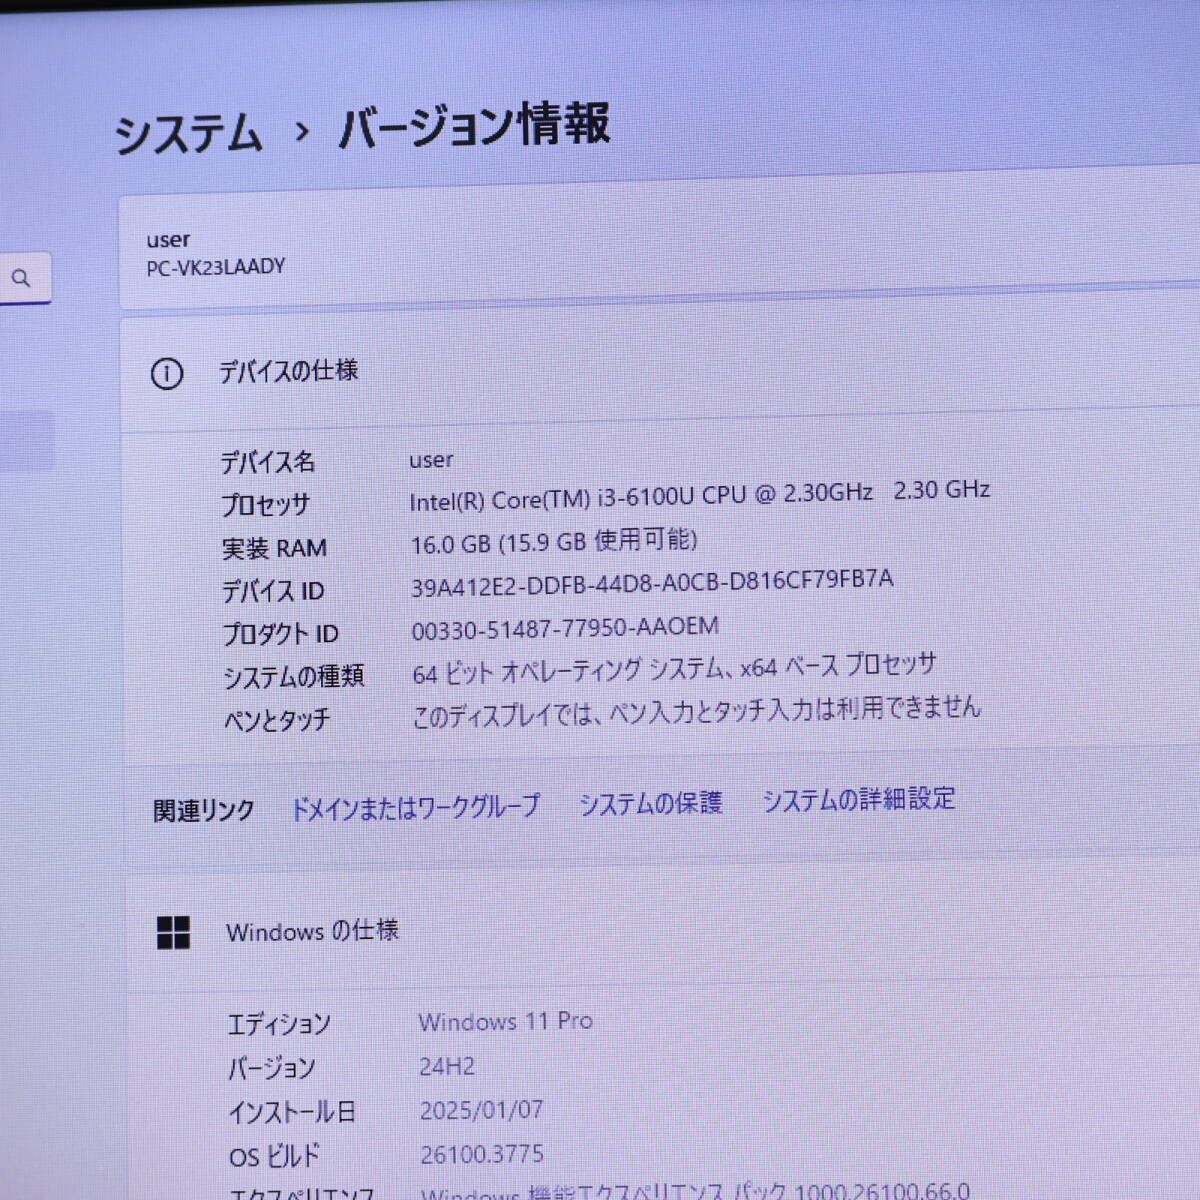Click the Windows logo icon
Image resolution: width=1200 pixels, height=1200 pixels.
point(173,932)
